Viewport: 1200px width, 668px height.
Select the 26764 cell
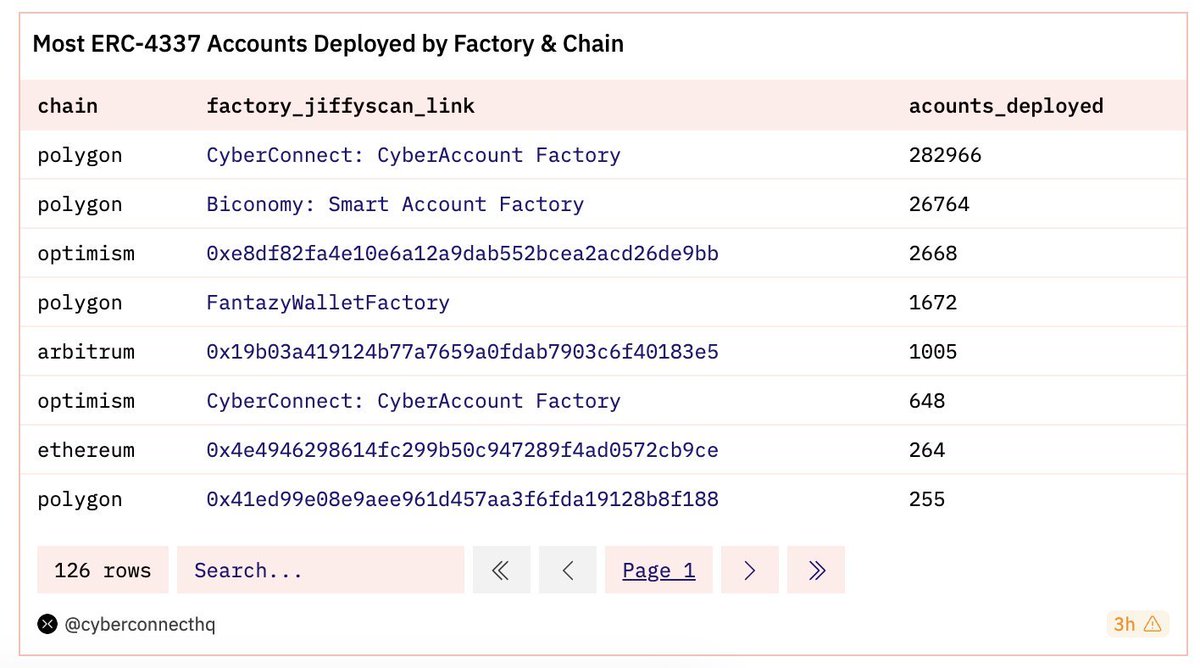(x=939, y=204)
